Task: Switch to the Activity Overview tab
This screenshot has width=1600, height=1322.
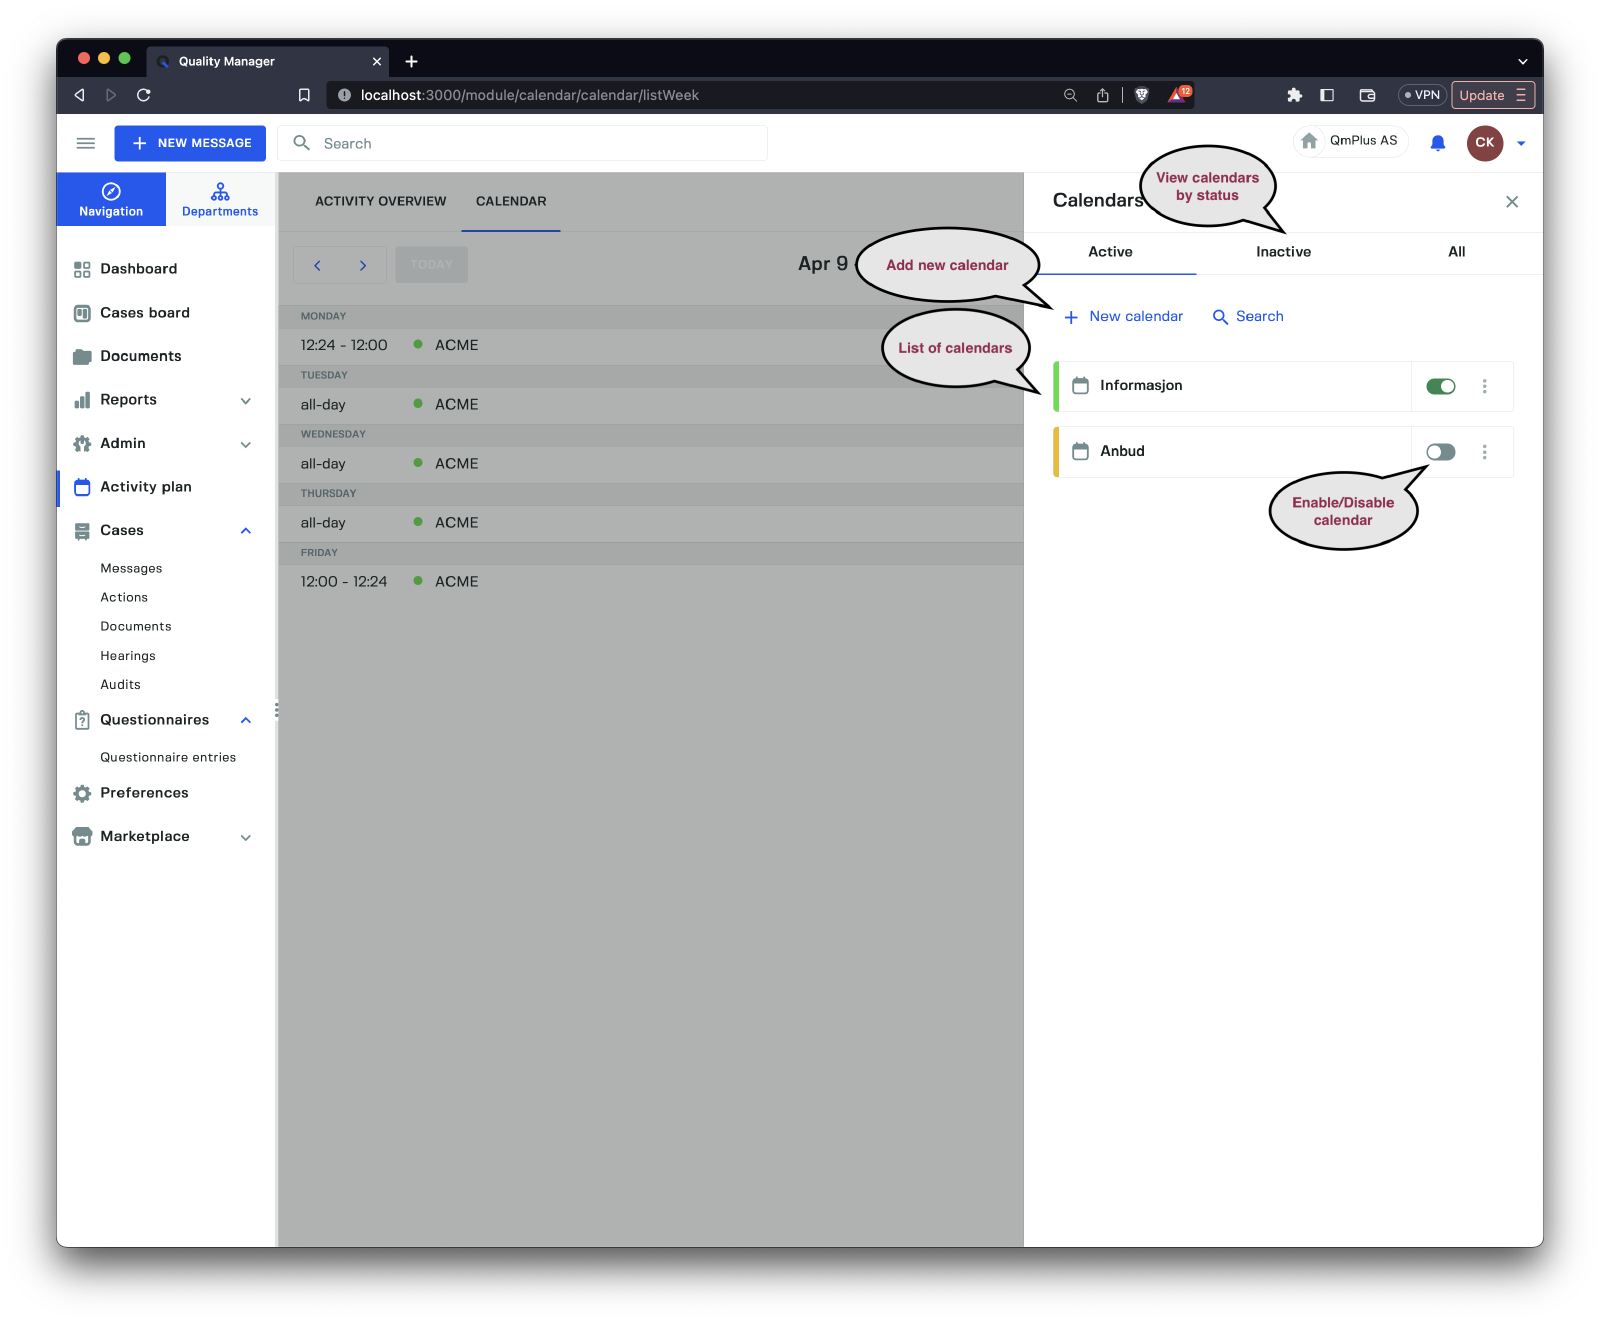Action: [380, 201]
